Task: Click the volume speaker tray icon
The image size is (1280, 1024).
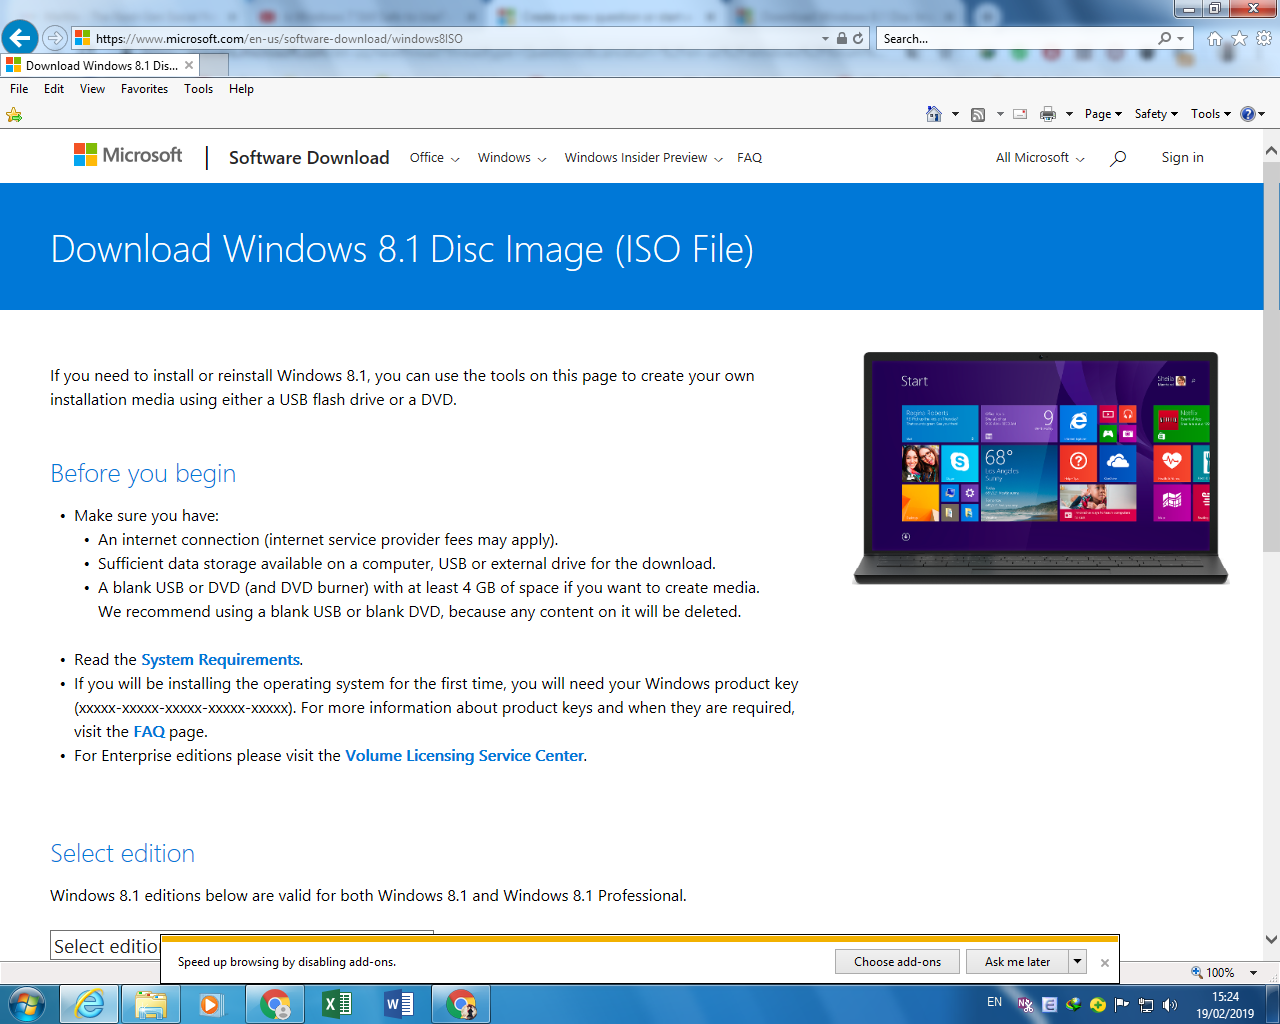Action: 1170,1005
